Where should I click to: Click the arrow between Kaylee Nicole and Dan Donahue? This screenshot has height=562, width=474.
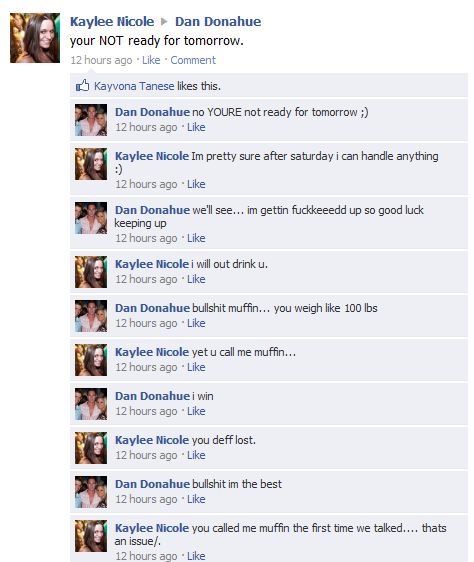pos(164,22)
